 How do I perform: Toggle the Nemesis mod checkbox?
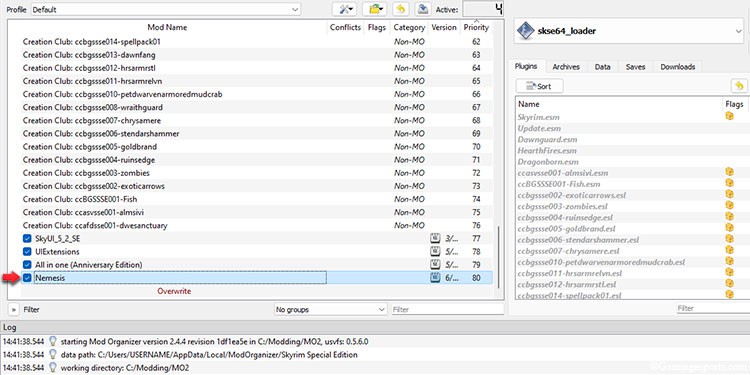(x=27, y=277)
